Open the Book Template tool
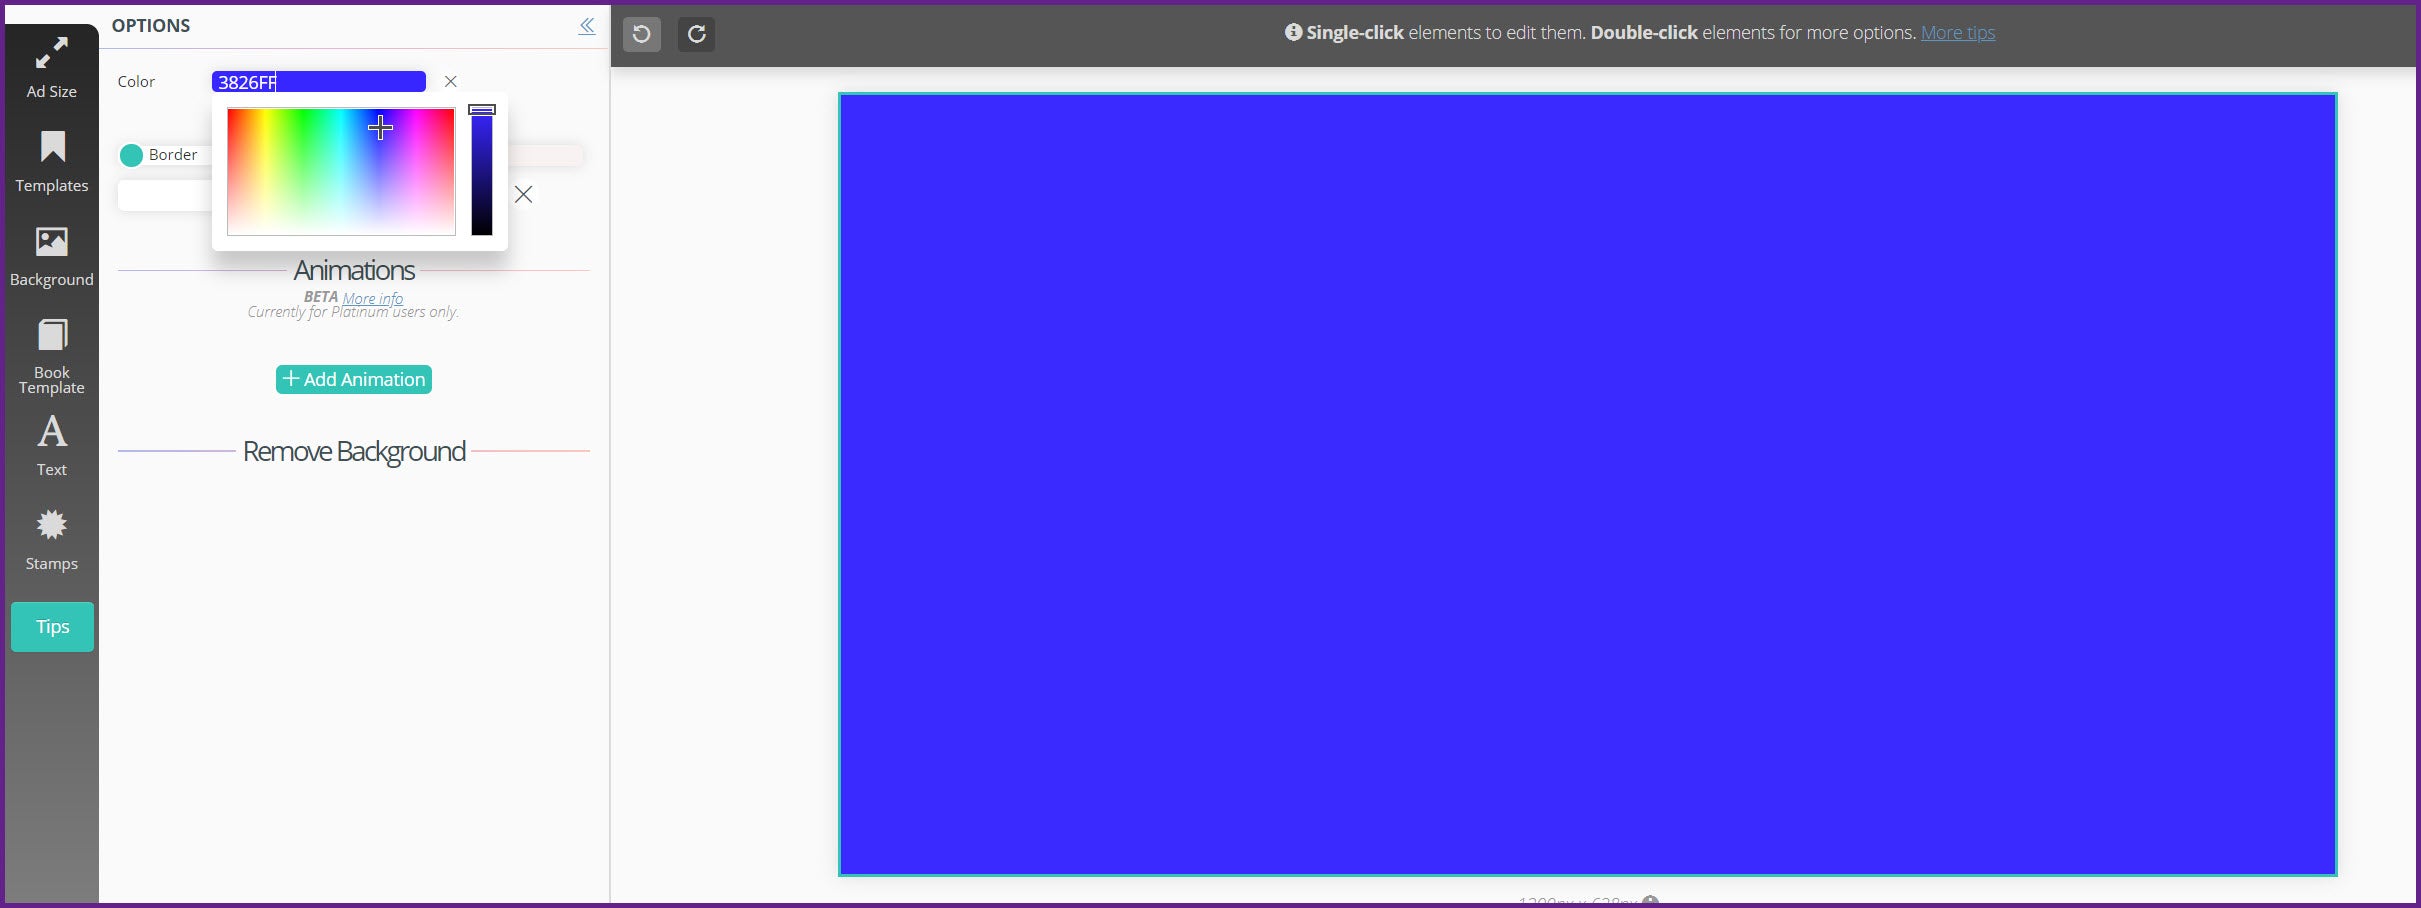Screen dimensions: 2421x908 [51, 355]
